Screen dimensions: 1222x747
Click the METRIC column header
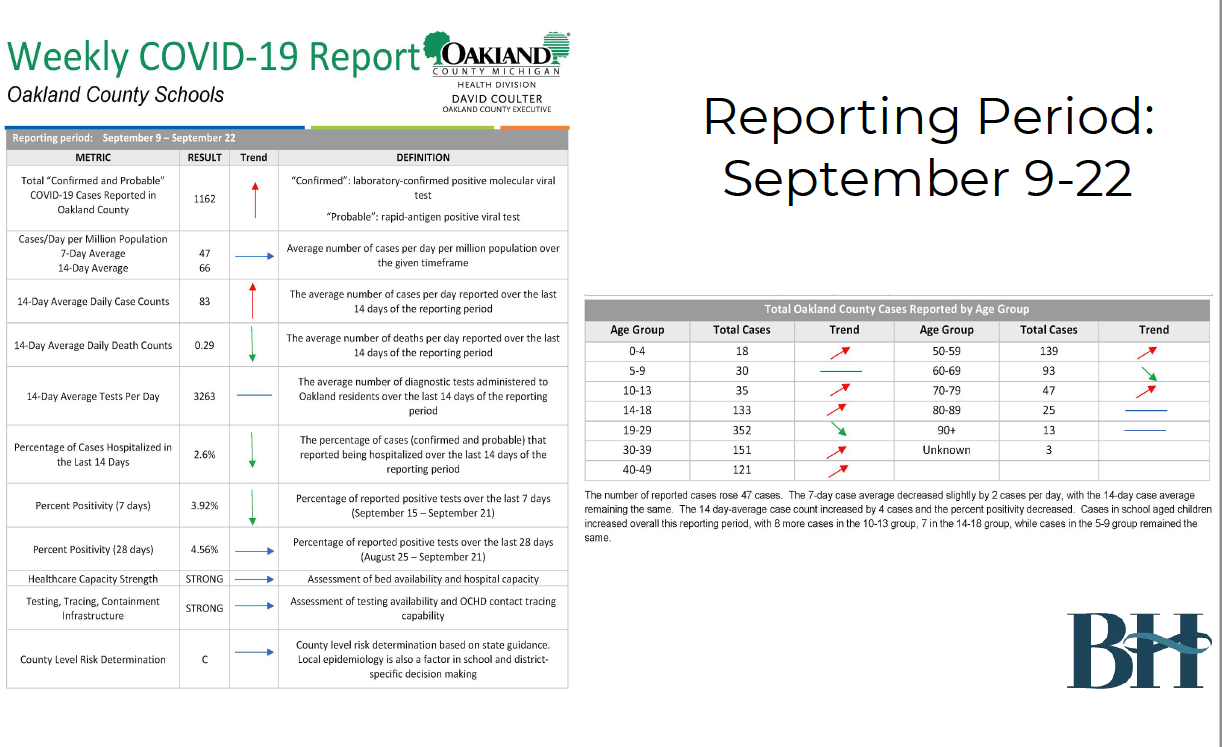coord(93,157)
